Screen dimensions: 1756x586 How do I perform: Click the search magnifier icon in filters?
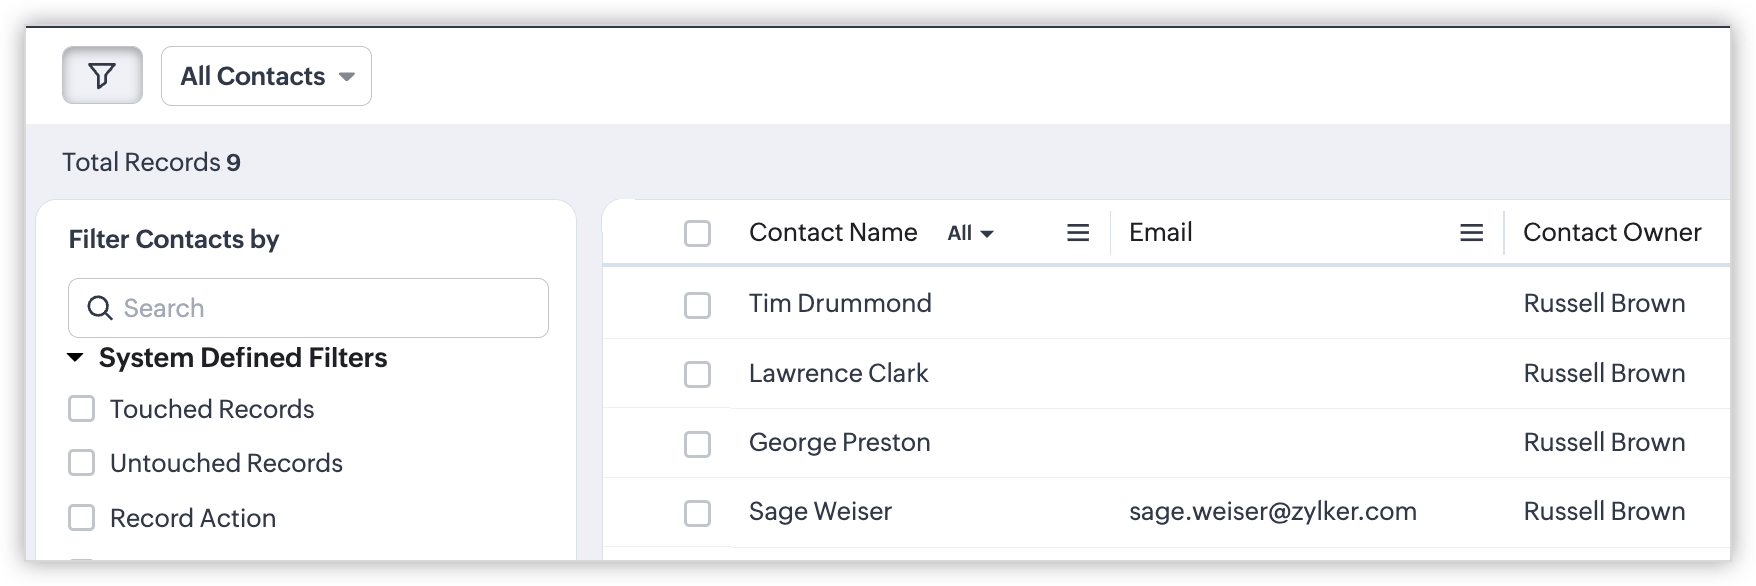100,308
